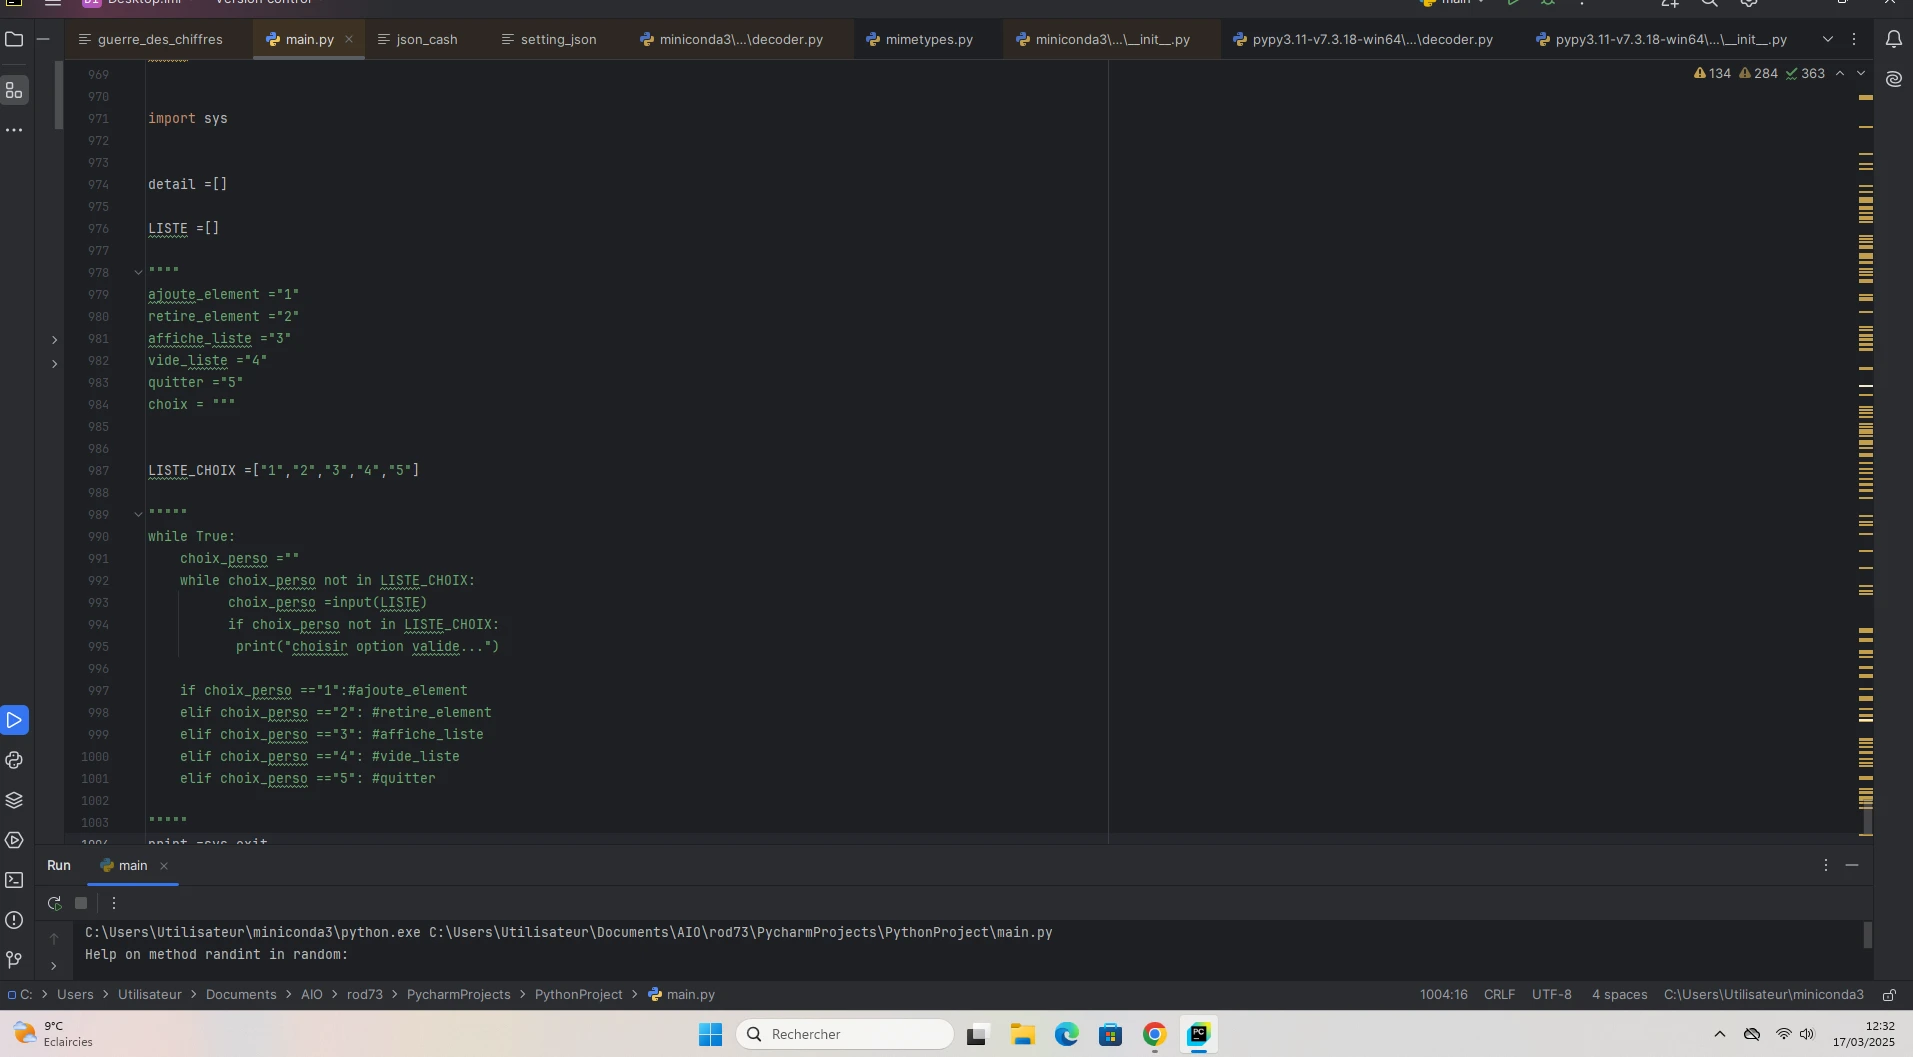
Task: Click the 134 warnings inspection indicator
Action: tap(1712, 74)
